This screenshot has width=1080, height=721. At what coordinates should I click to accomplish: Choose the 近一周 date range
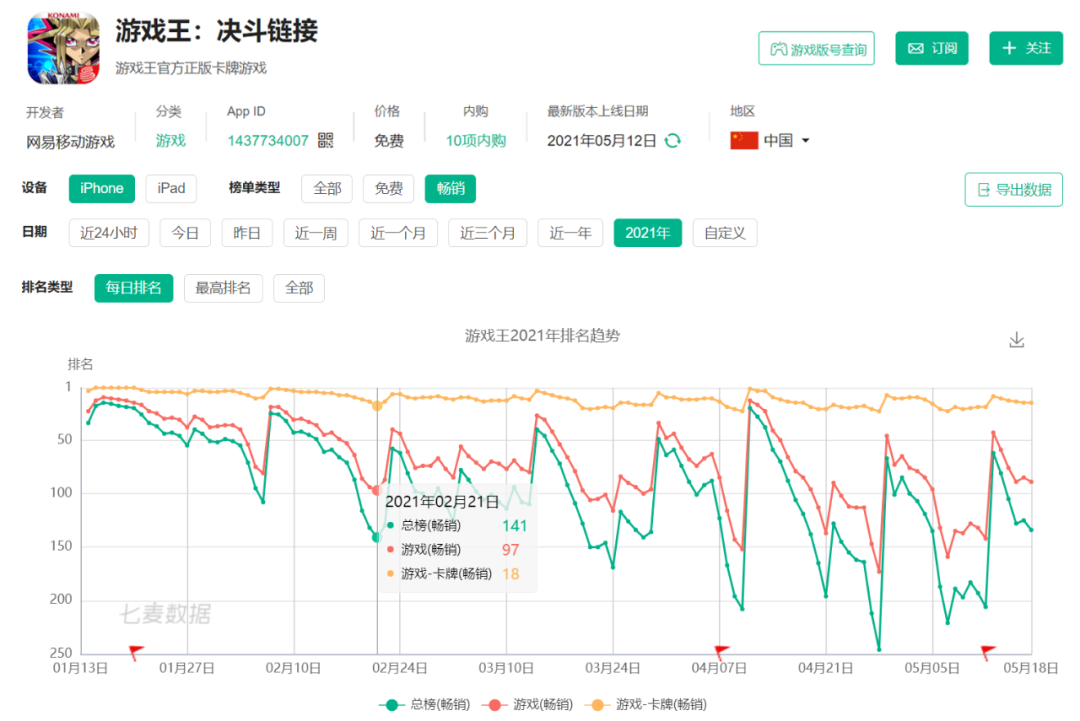click(x=315, y=233)
